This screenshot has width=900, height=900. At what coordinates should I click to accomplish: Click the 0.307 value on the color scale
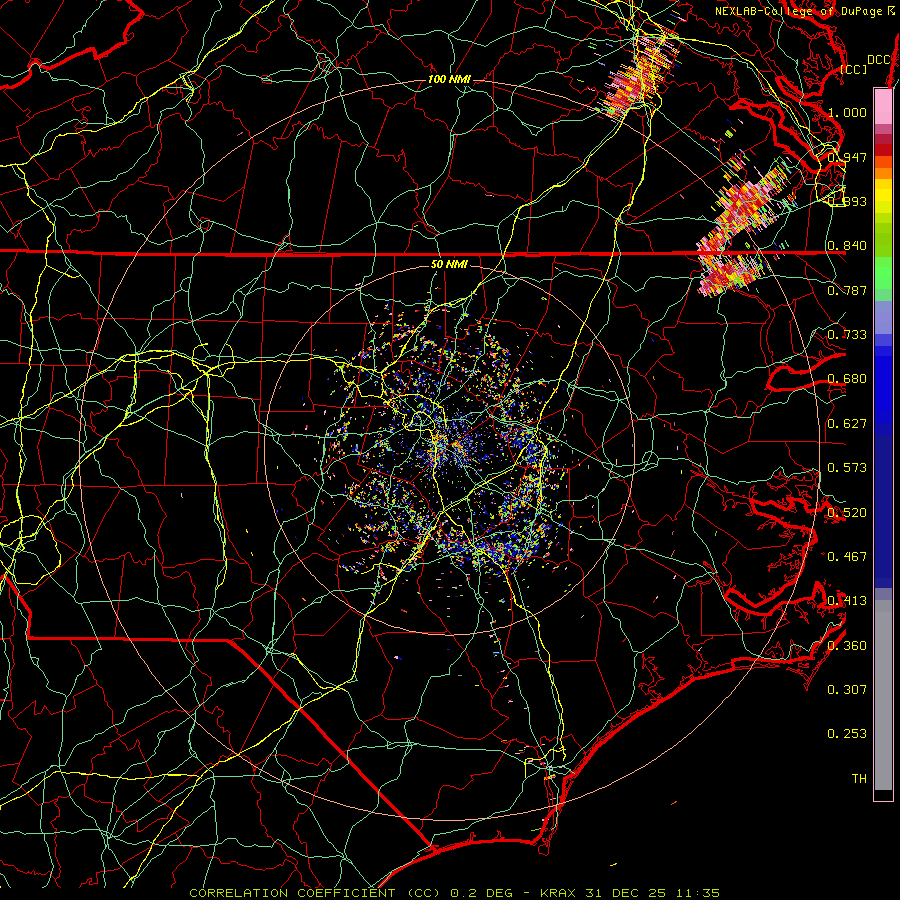(847, 690)
